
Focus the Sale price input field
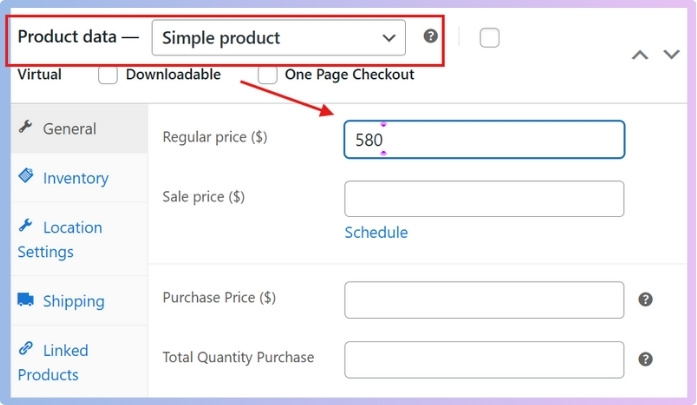coord(484,198)
